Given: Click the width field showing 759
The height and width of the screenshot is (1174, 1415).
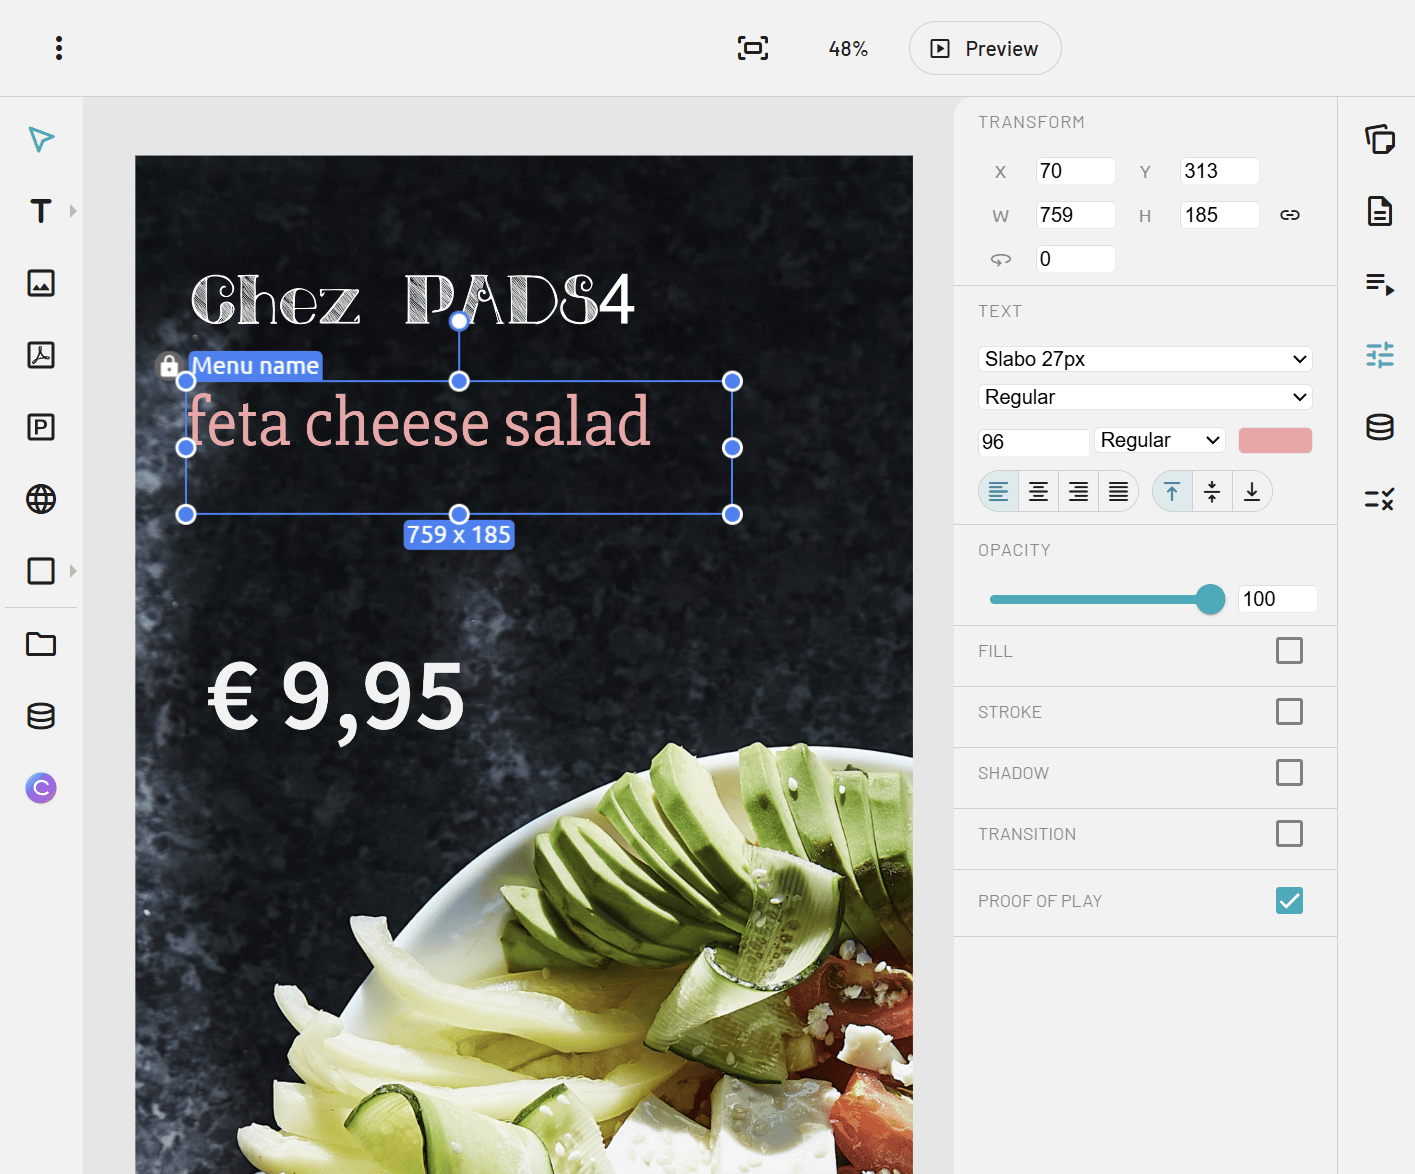Looking at the screenshot, I should pos(1075,215).
